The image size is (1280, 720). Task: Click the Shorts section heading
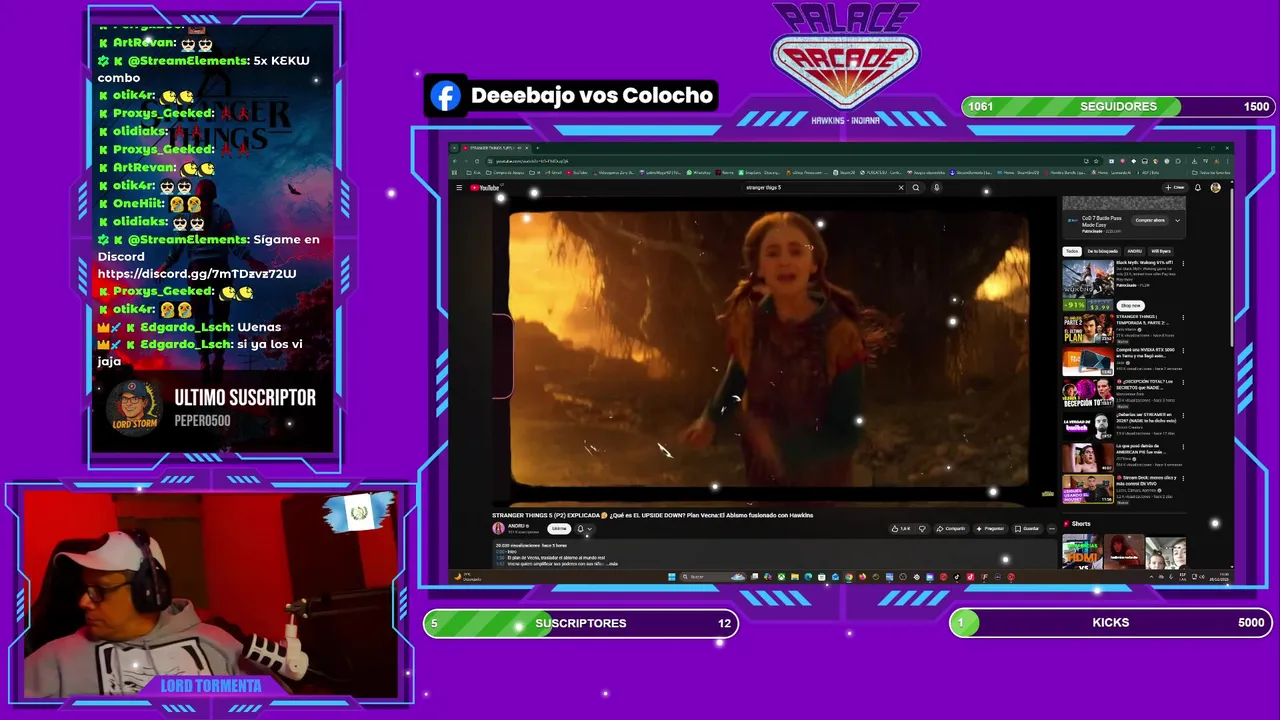tap(1081, 523)
